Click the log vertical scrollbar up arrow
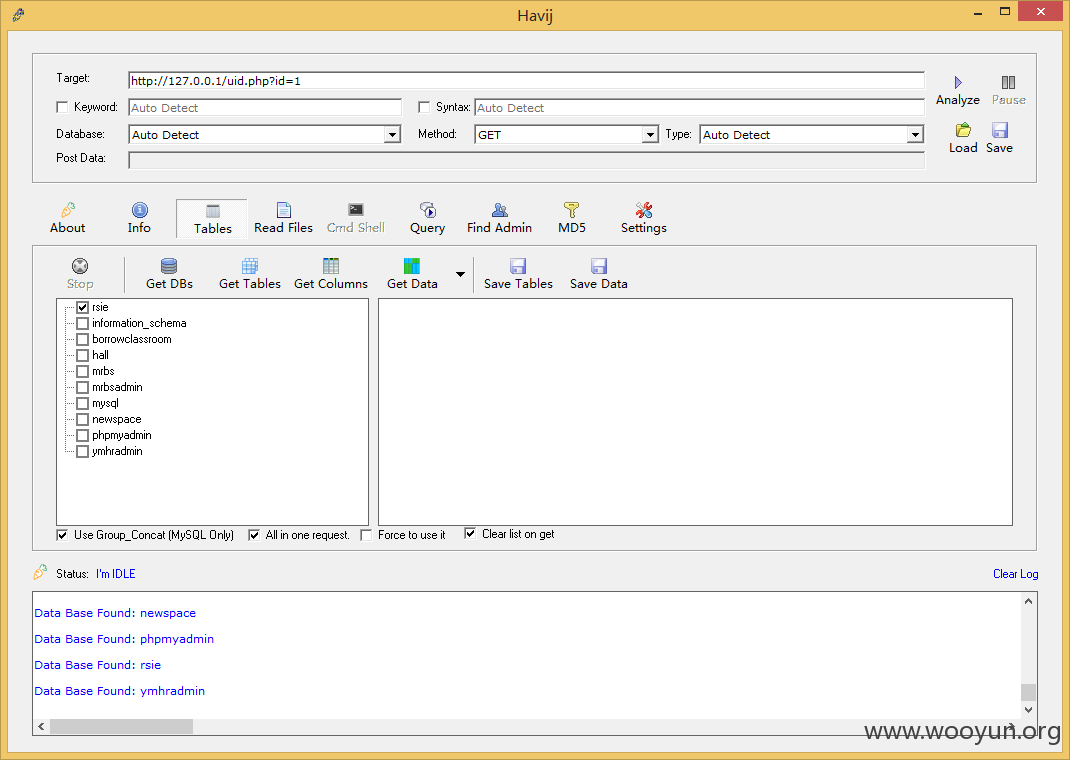The height and width of the screenshot is (760, 1070). tap(1028, 601)
